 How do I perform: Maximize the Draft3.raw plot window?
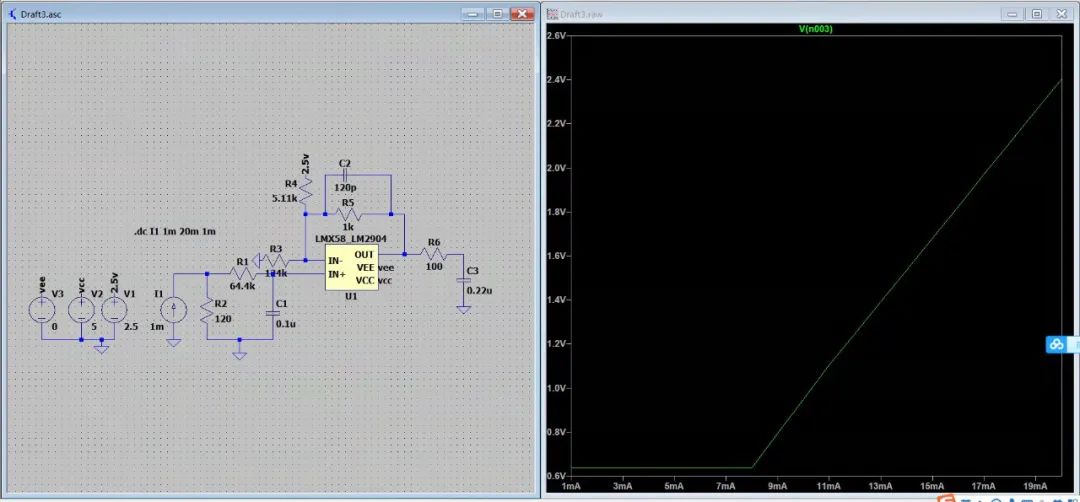pos(1036,13)
